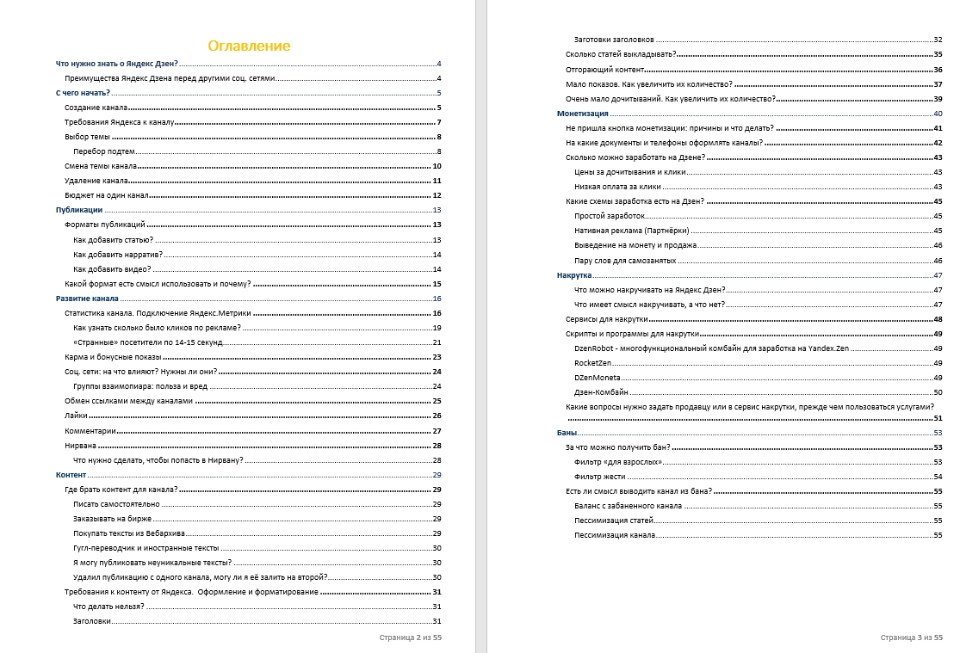
Task: Click 'Требования Яндекса к каналу' entry
Action: (119, 122)
